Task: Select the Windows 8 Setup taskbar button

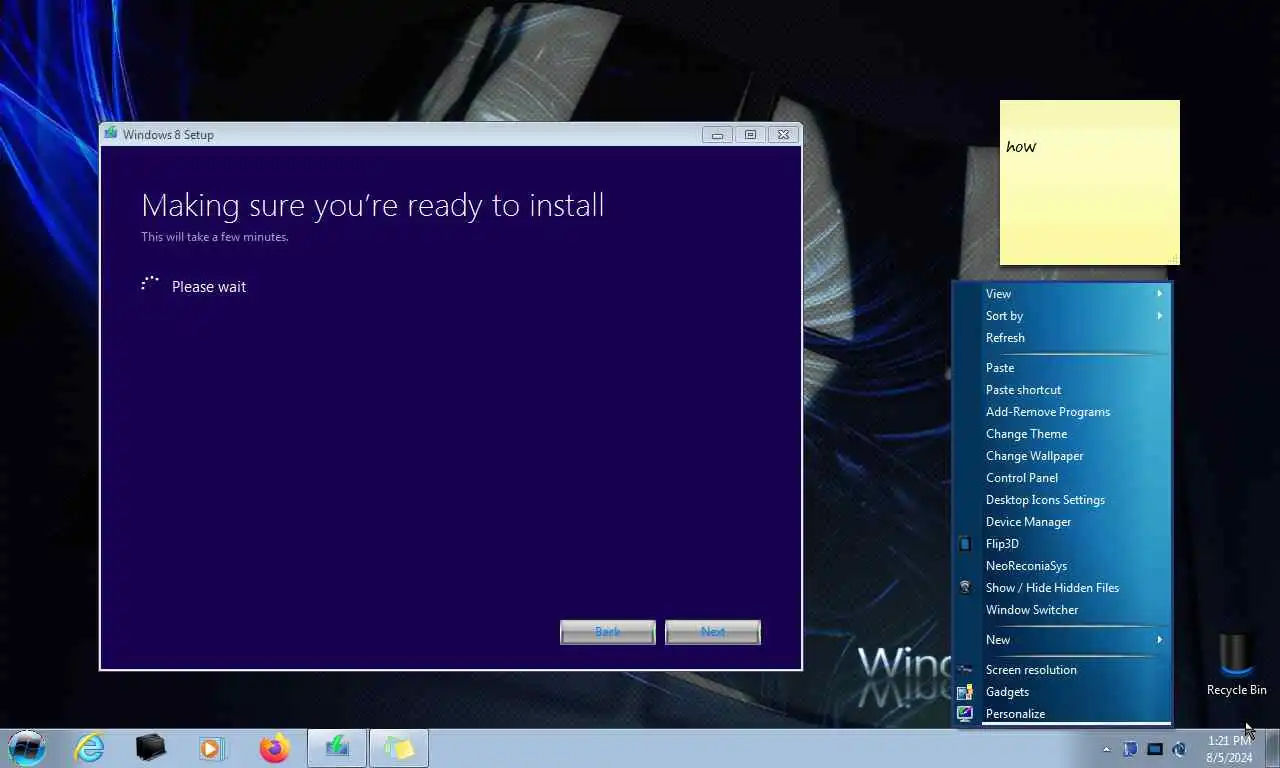Action: coord(337,748)
